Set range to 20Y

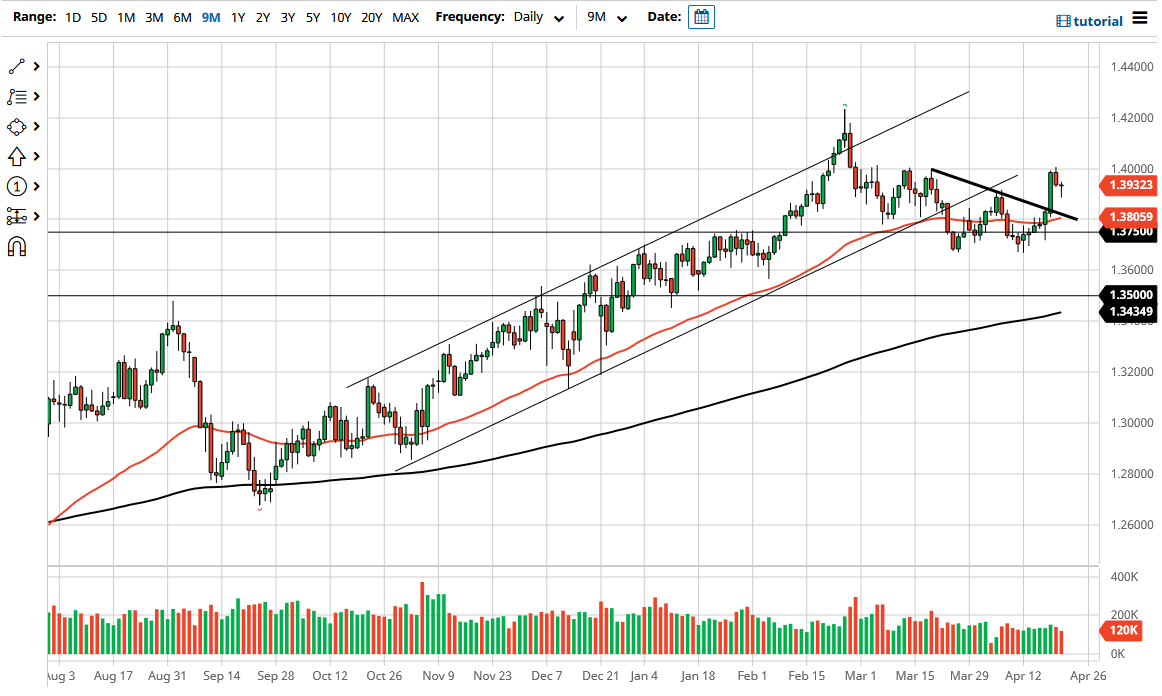[371, 17]
